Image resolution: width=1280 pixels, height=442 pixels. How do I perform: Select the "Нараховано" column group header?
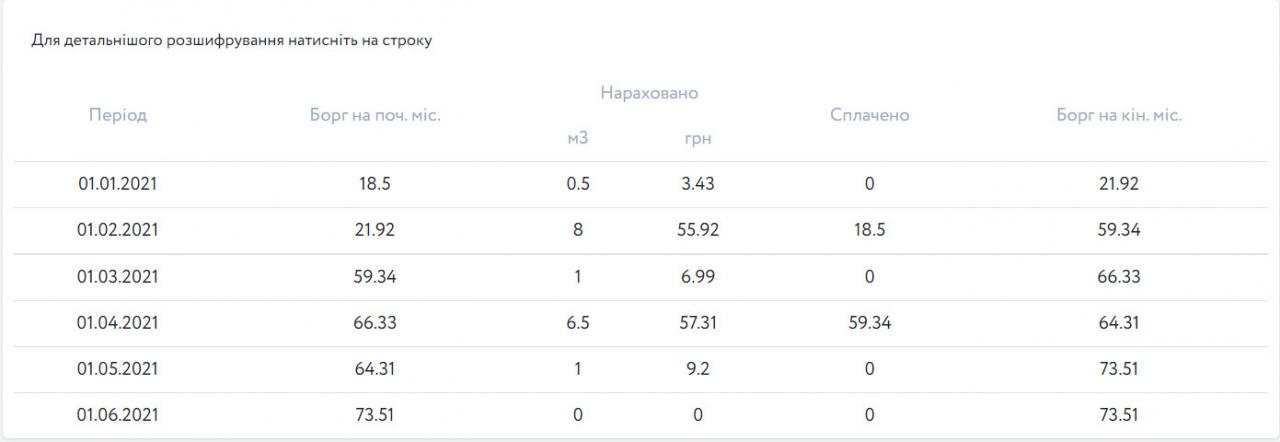pos(649,93)
